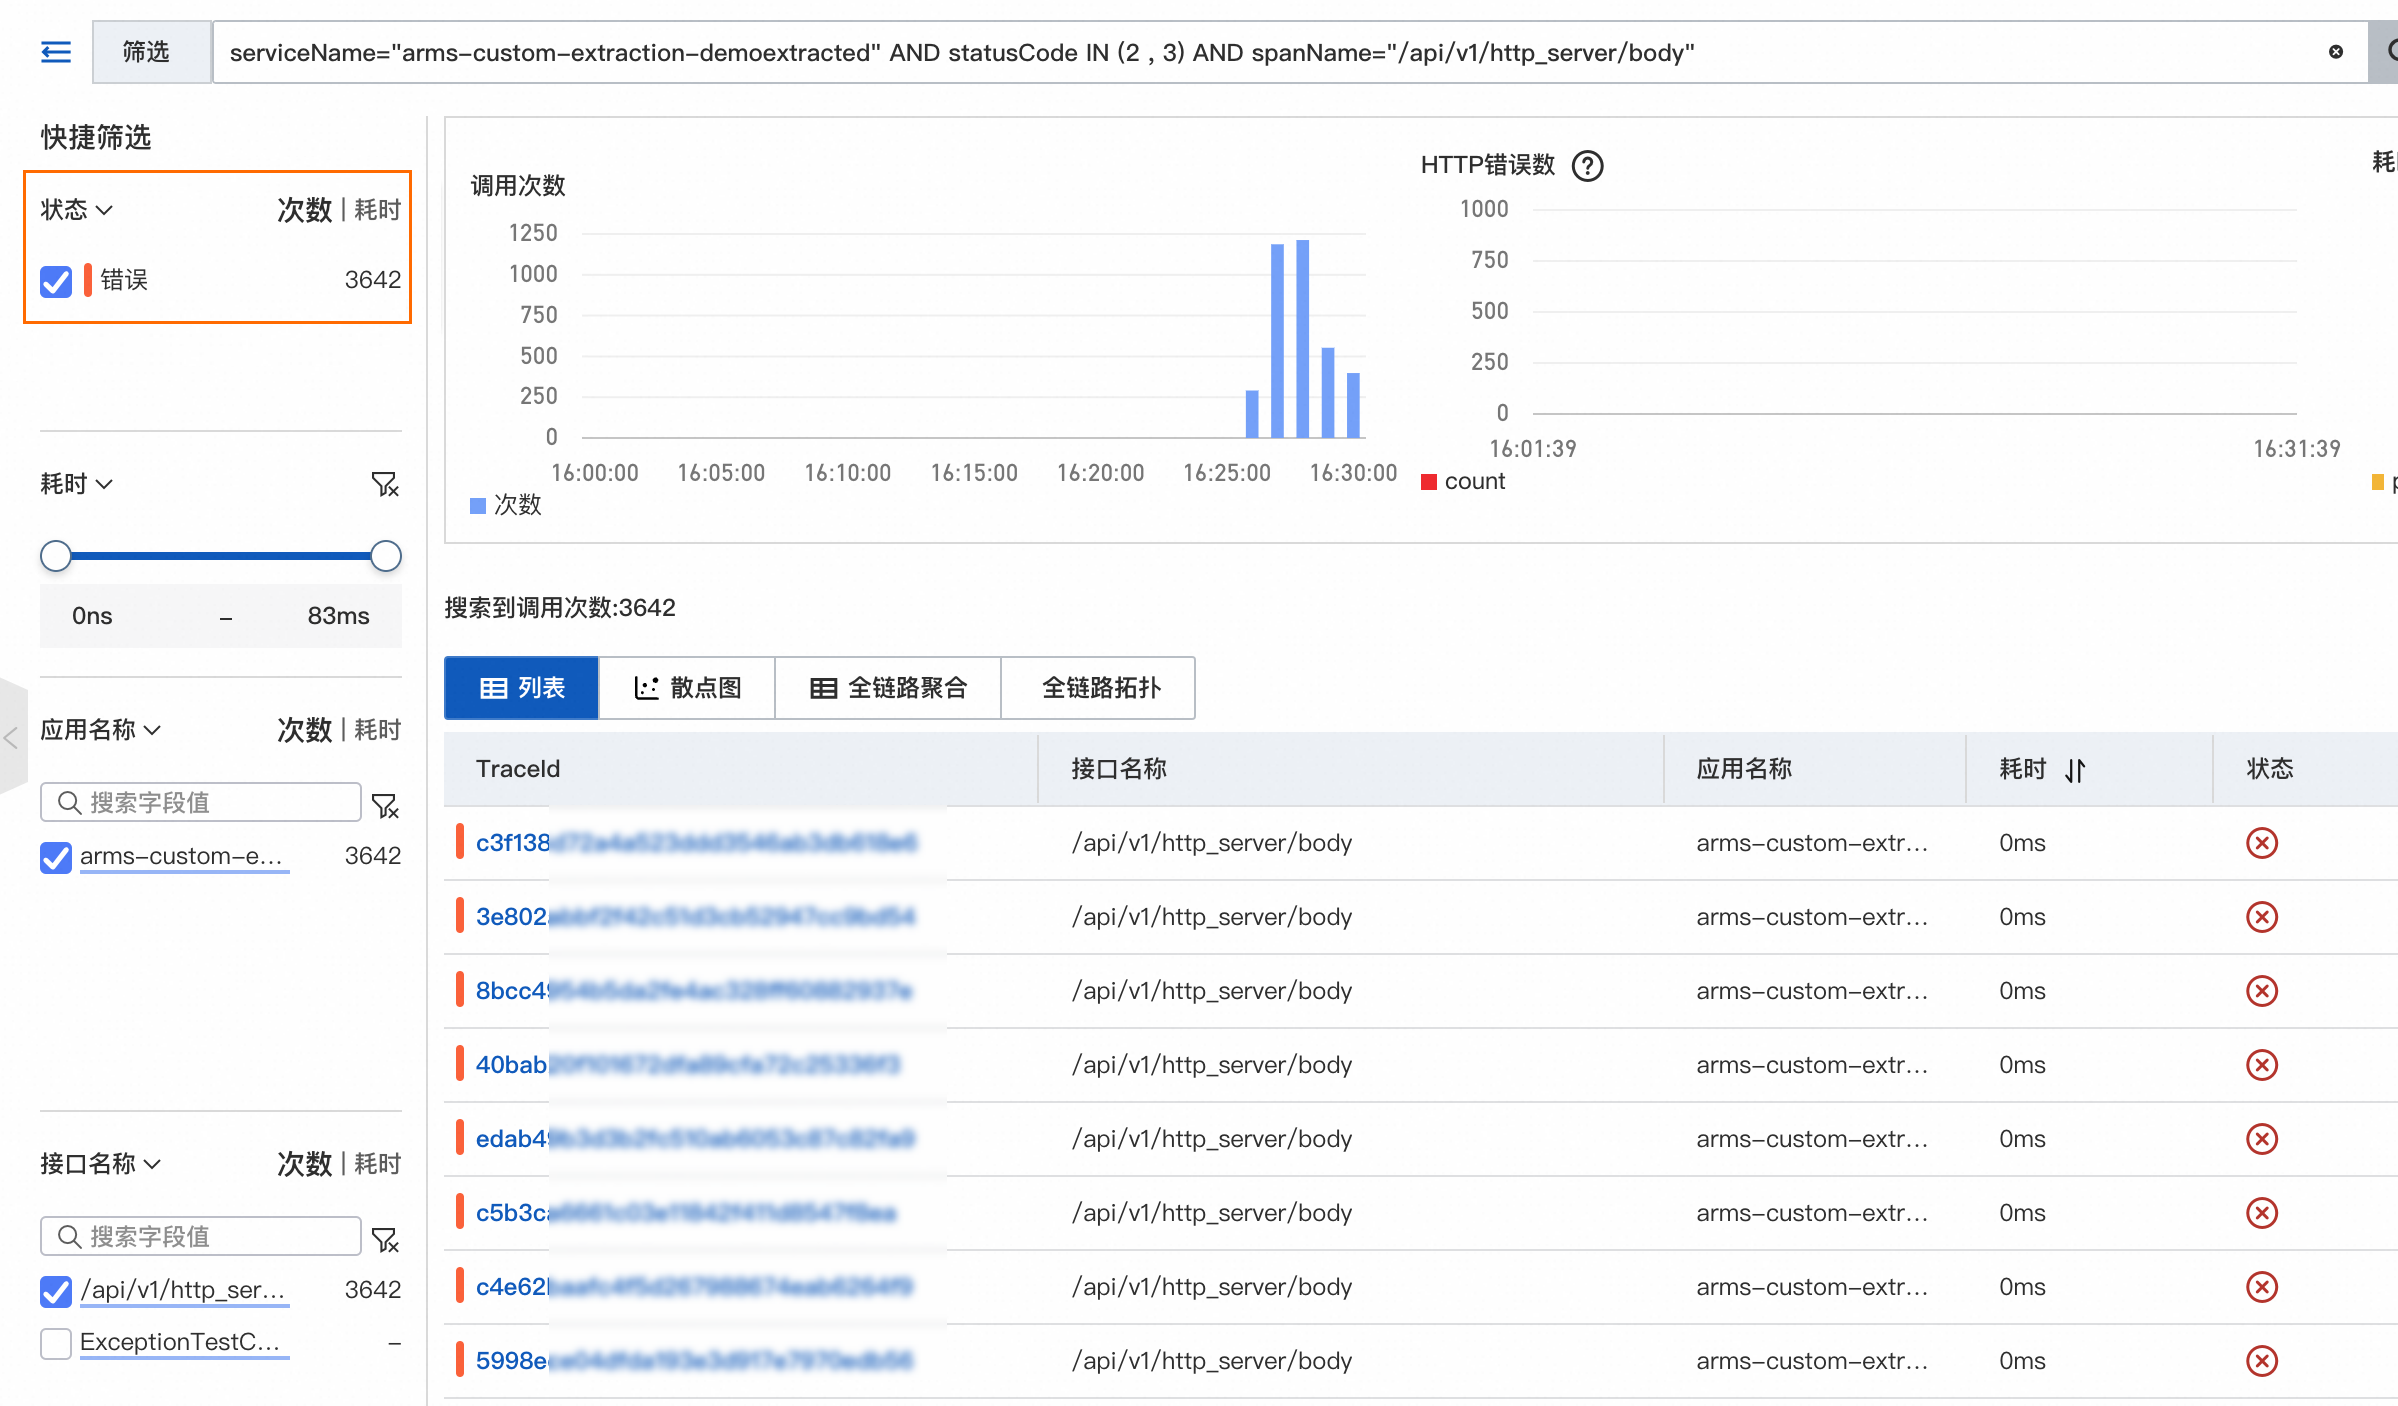
Task: Expand the 状态 quick filter dropdown
Action: (x=77, y=209)
